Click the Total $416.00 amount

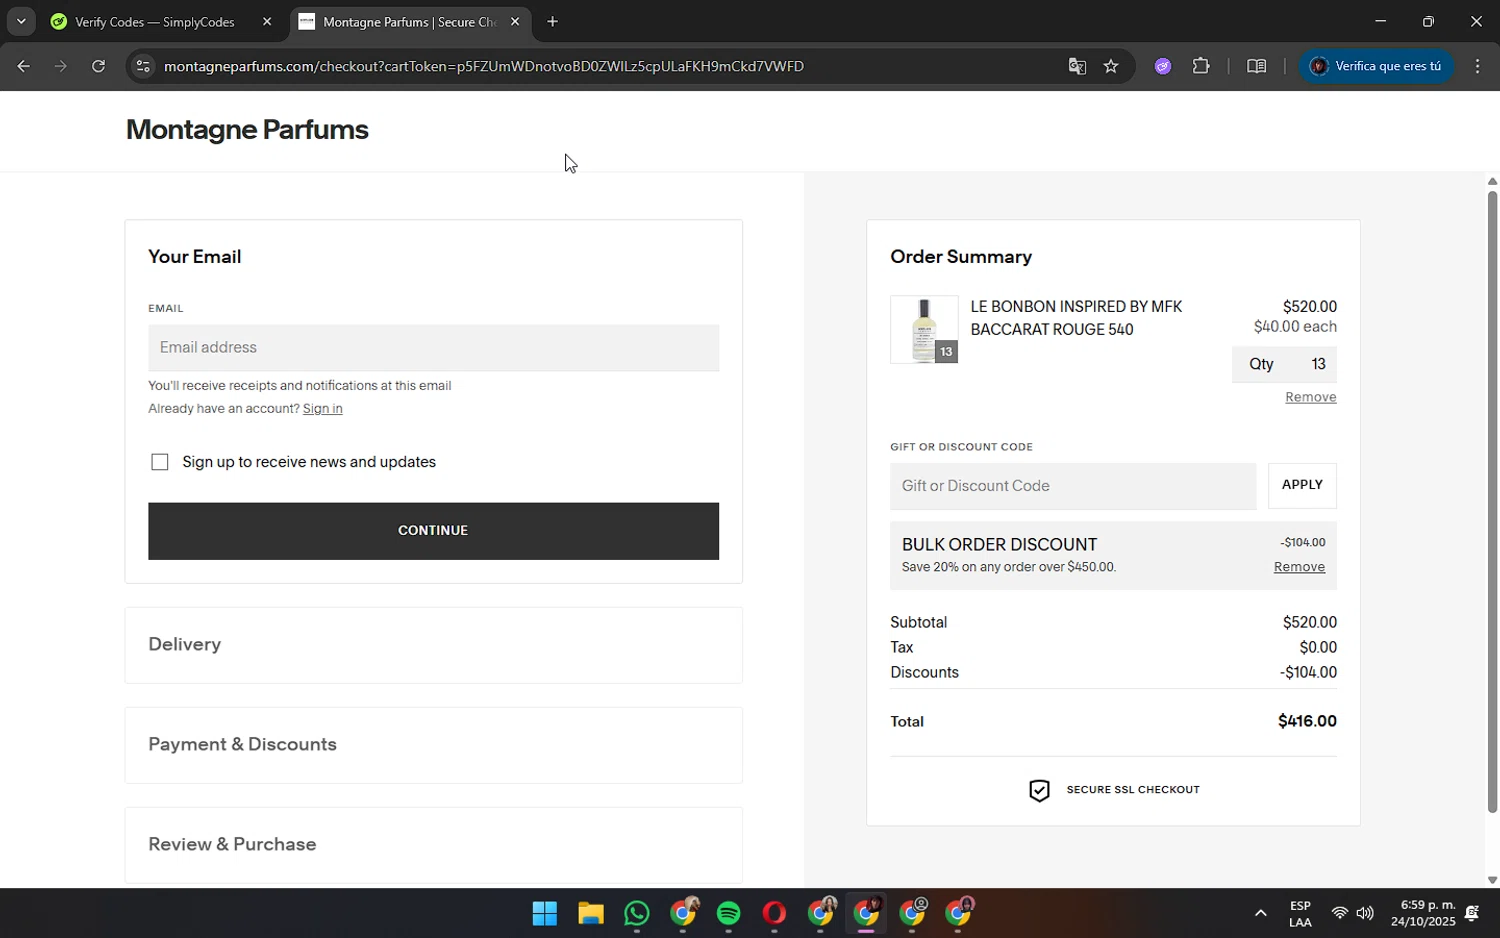click(1307, 721)
